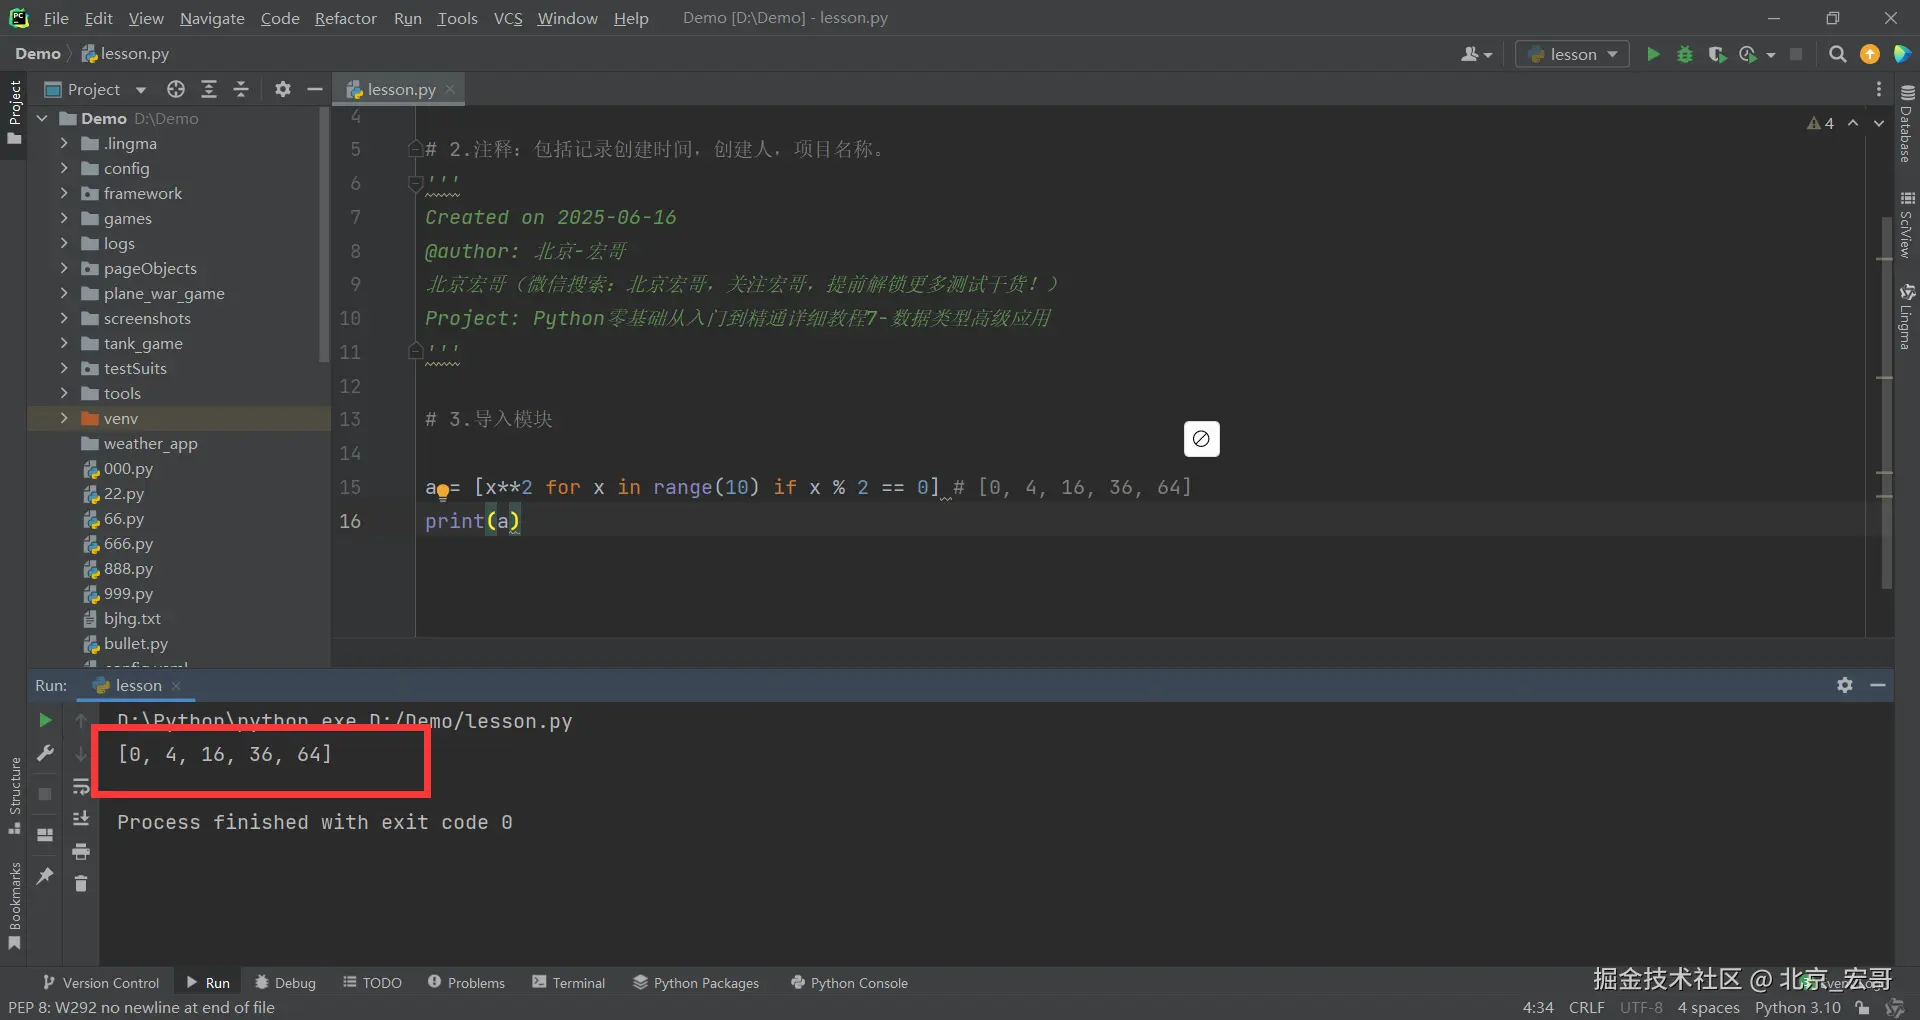Open the Navigate menu
The width and height of the screenshot is (1920, 1020).
click(212, 18)
